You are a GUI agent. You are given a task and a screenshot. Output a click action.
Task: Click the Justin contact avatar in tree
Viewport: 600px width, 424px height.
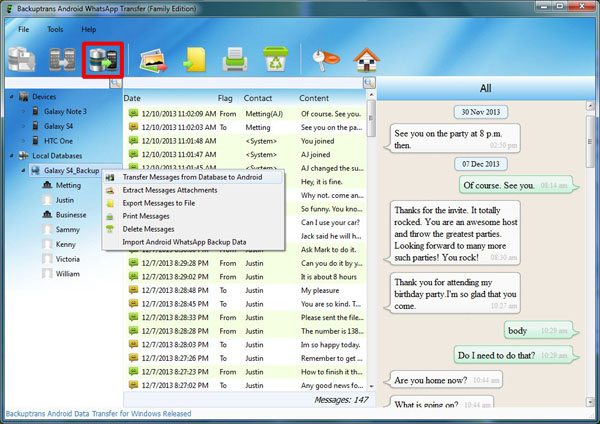coord(47,200)
